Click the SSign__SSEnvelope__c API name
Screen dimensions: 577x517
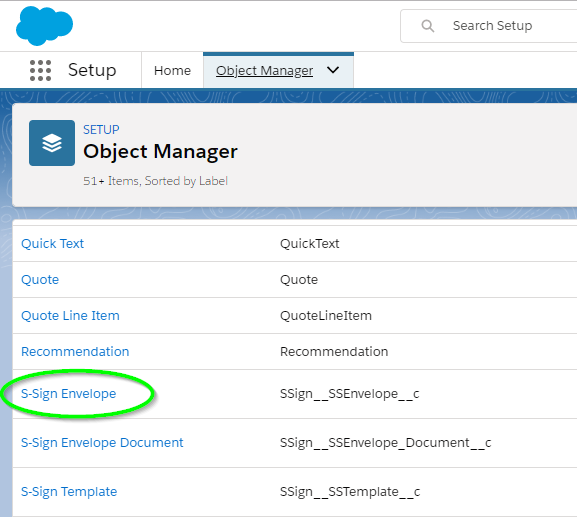coord(350,394)
